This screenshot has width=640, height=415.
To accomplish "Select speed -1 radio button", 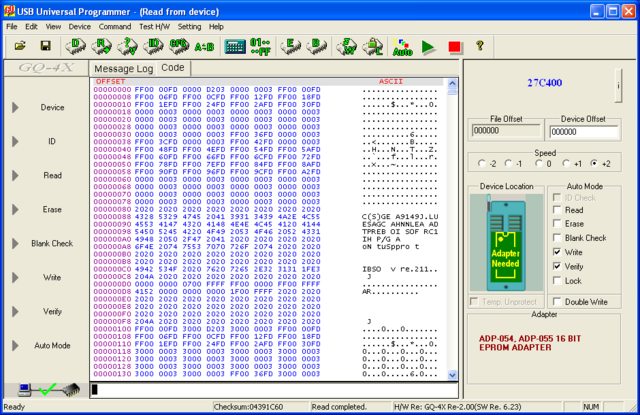I will coord(508,163).
